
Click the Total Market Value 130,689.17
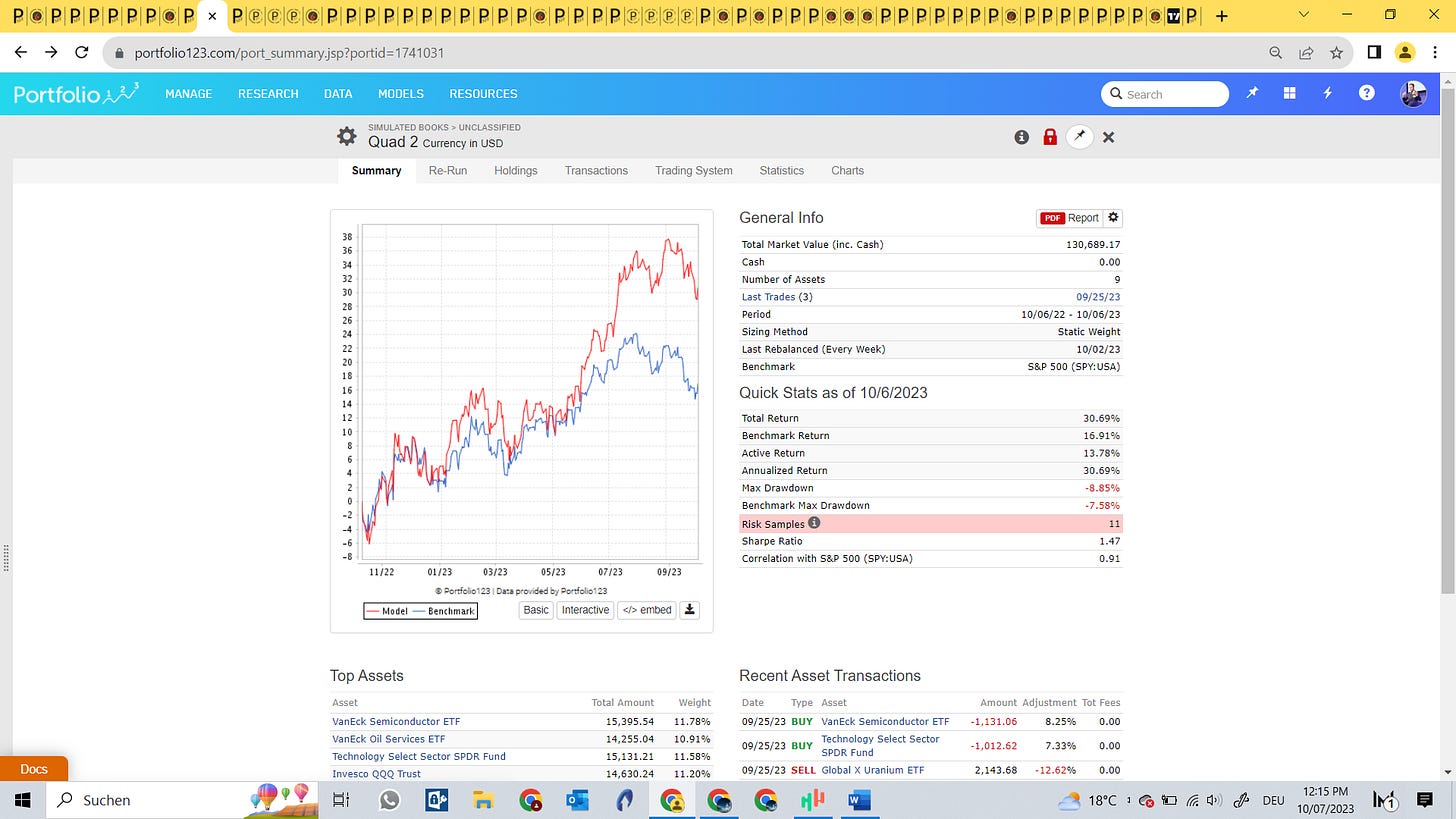(x=1093, y=244)
